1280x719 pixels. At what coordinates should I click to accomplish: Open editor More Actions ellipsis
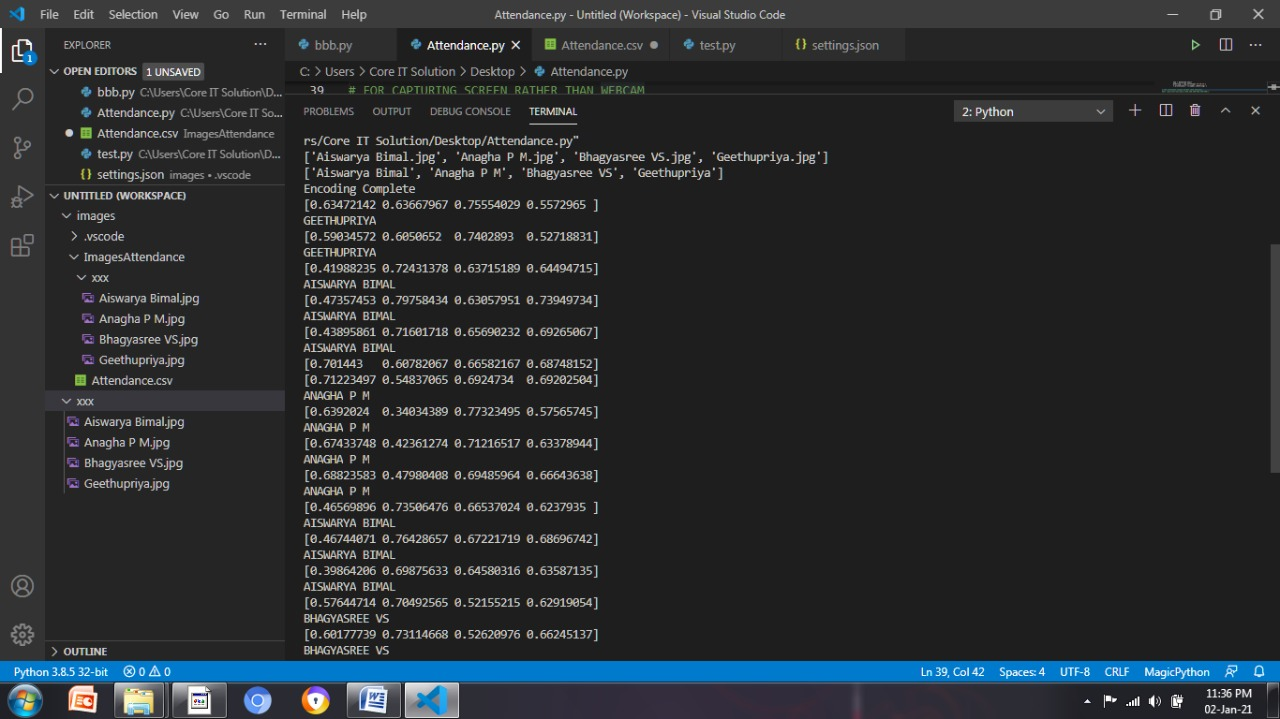(1256, 45)
